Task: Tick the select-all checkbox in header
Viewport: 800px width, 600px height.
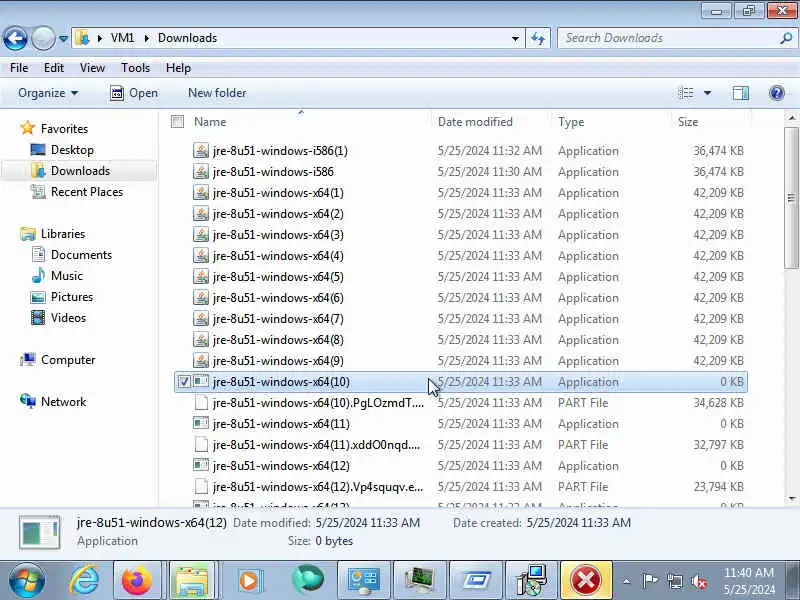Action: point(178,121)
